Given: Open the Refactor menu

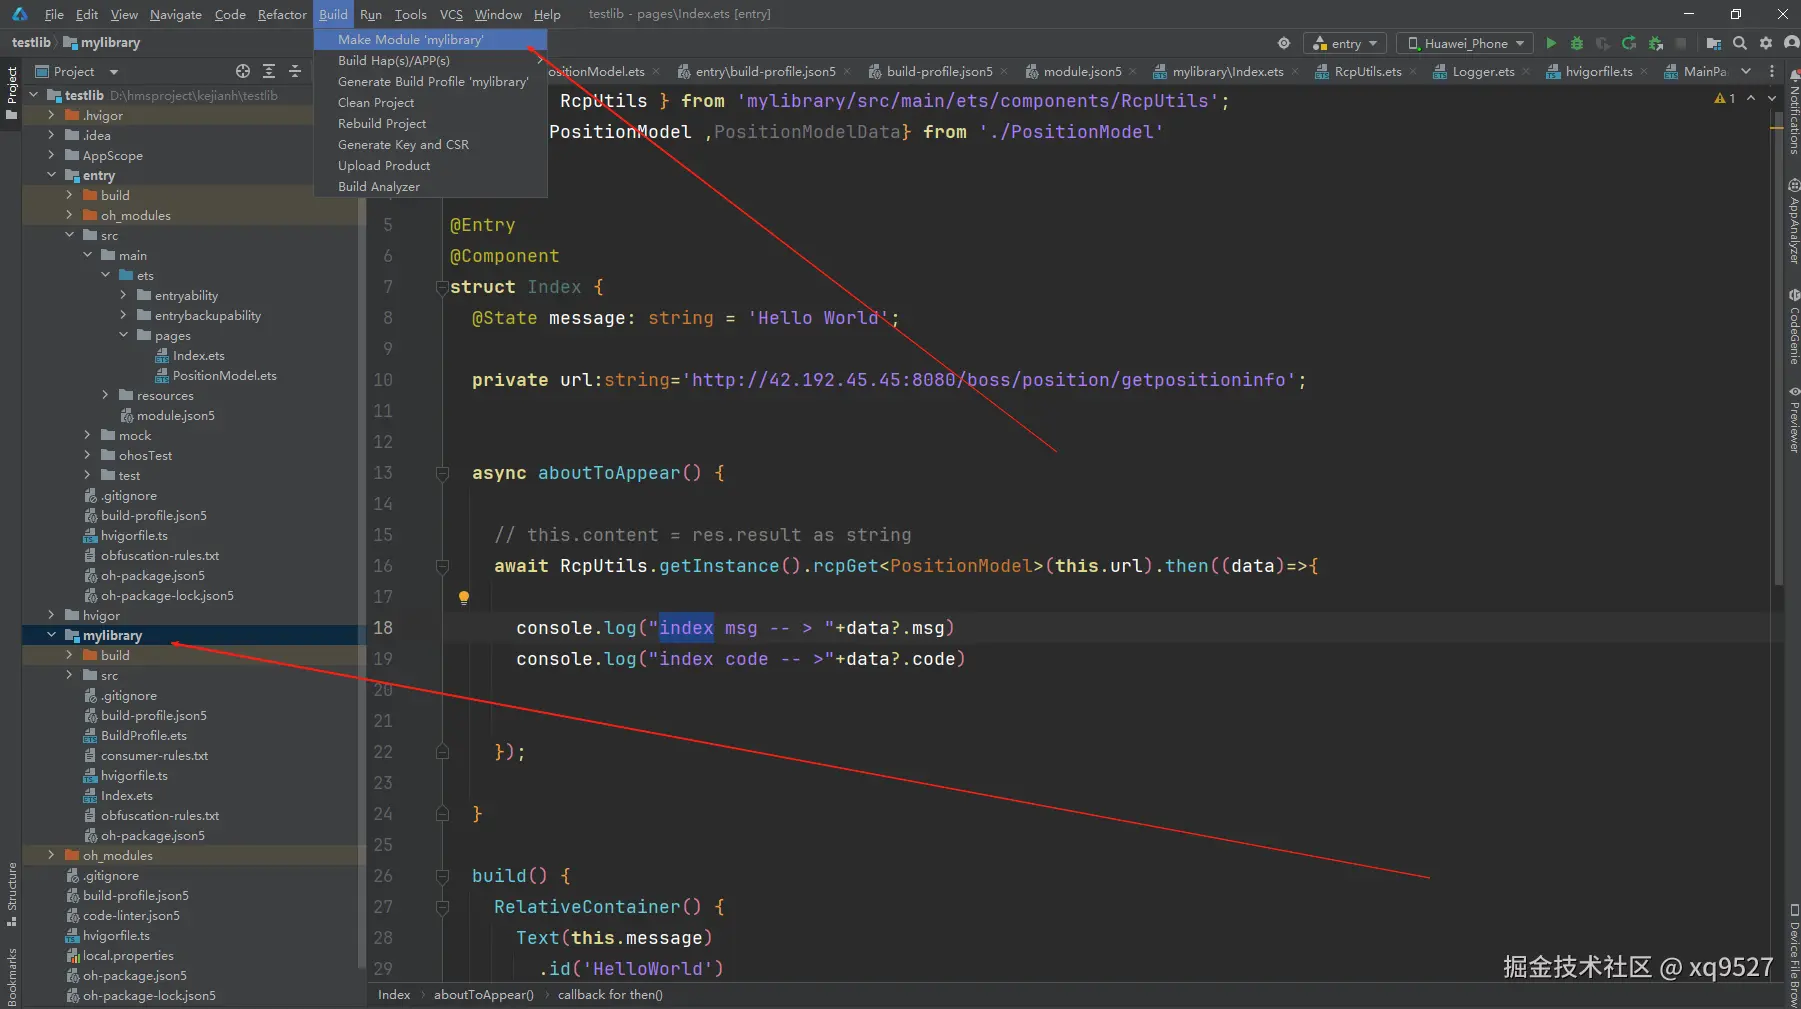Looking at the screenshot, I should [x=282, y=14].
